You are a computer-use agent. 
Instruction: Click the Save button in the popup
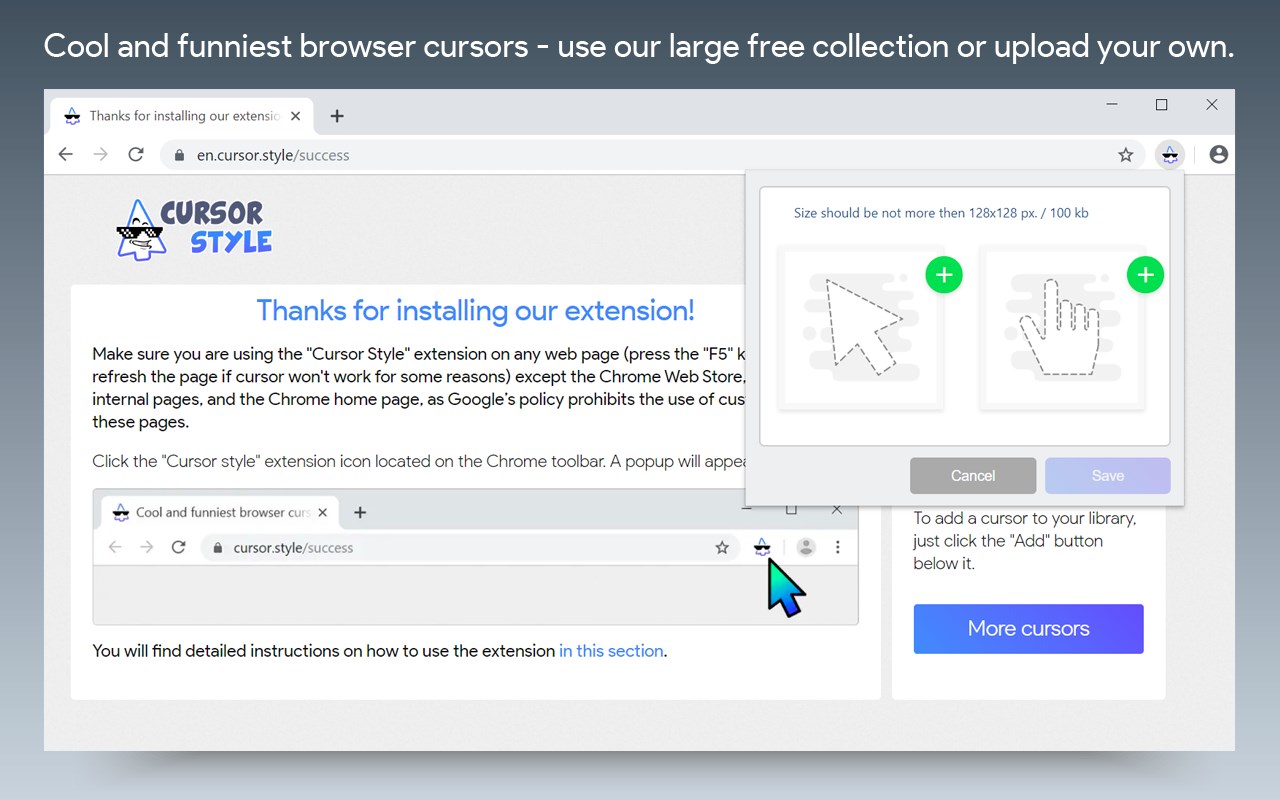click(1108, 476)
